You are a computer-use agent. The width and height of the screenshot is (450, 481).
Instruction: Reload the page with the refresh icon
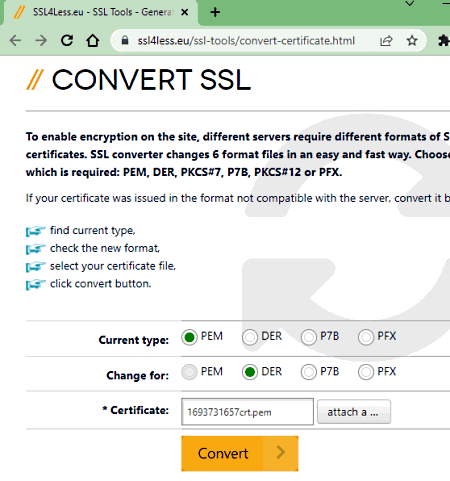tap(67, 41)
